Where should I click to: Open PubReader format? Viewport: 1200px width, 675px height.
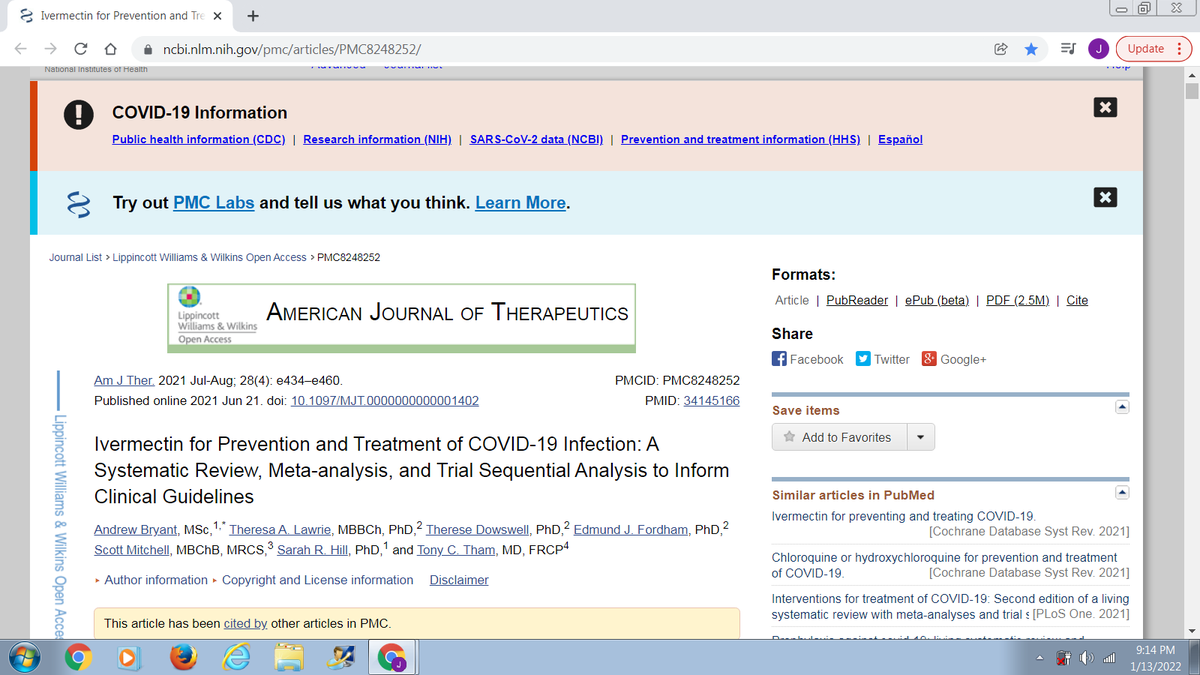[857, 300]
